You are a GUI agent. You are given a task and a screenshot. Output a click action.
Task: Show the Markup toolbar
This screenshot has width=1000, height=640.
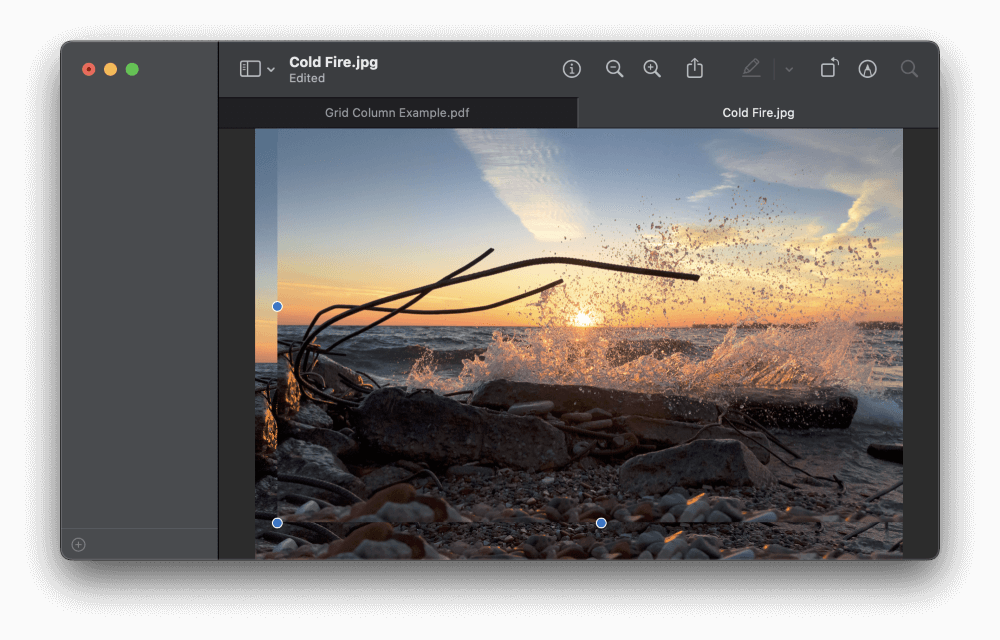coord(867,68)
